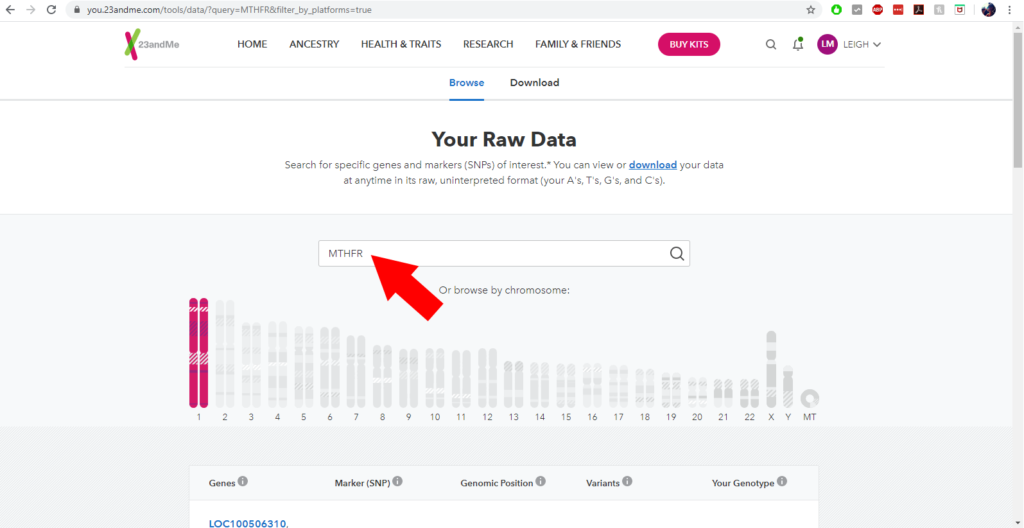
Task: Click the magnifier inside MTHFR search box
Action: click(677, 254)
